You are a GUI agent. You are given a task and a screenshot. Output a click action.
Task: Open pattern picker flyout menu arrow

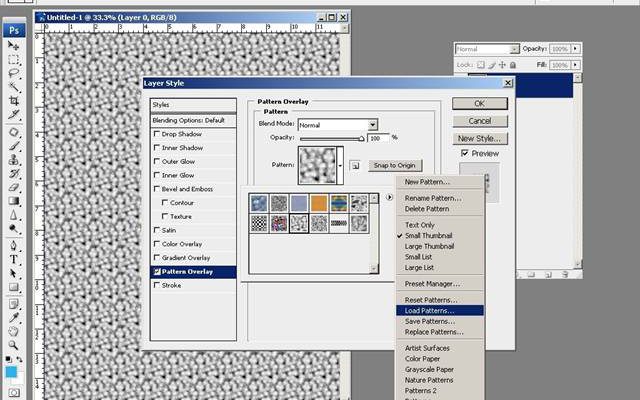click(x=390, y=197)
